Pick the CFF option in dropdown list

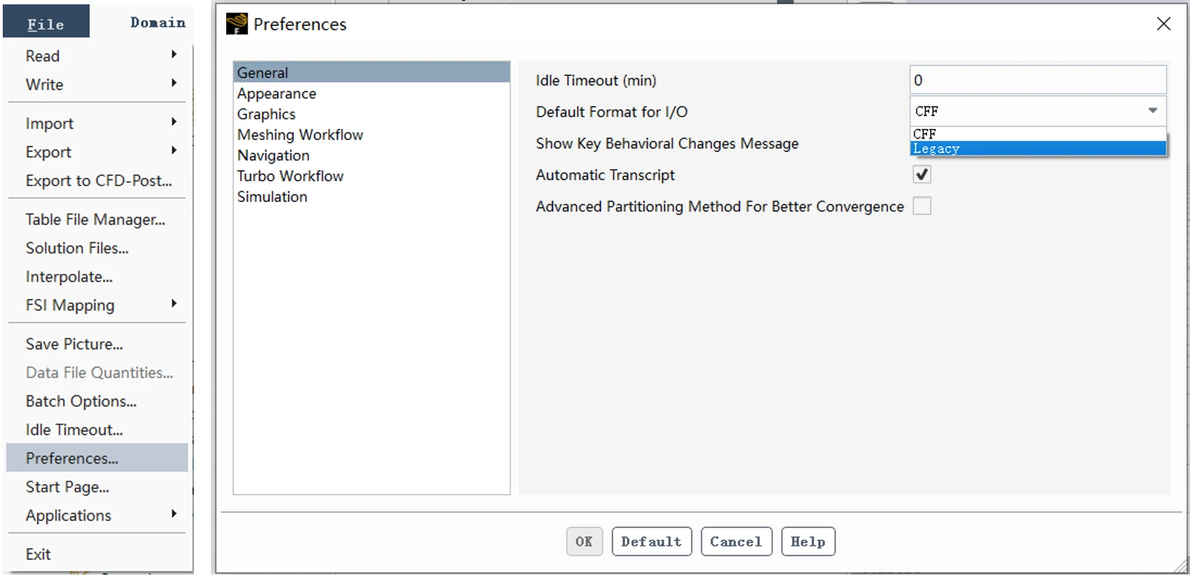[1038, 134]
